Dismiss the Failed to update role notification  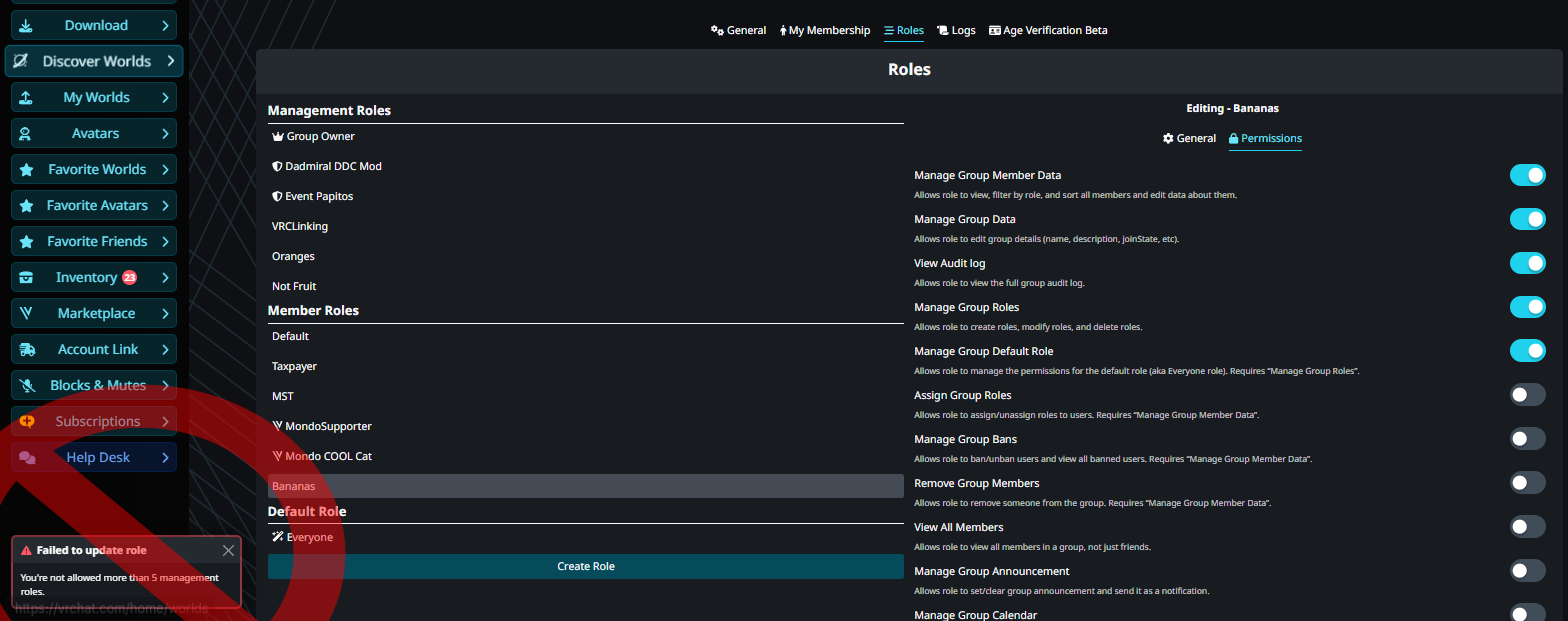pos(229,550)
